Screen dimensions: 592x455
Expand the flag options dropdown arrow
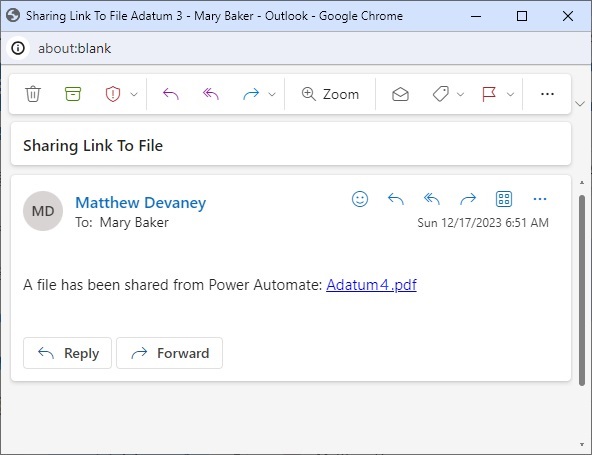click(510, 94)
